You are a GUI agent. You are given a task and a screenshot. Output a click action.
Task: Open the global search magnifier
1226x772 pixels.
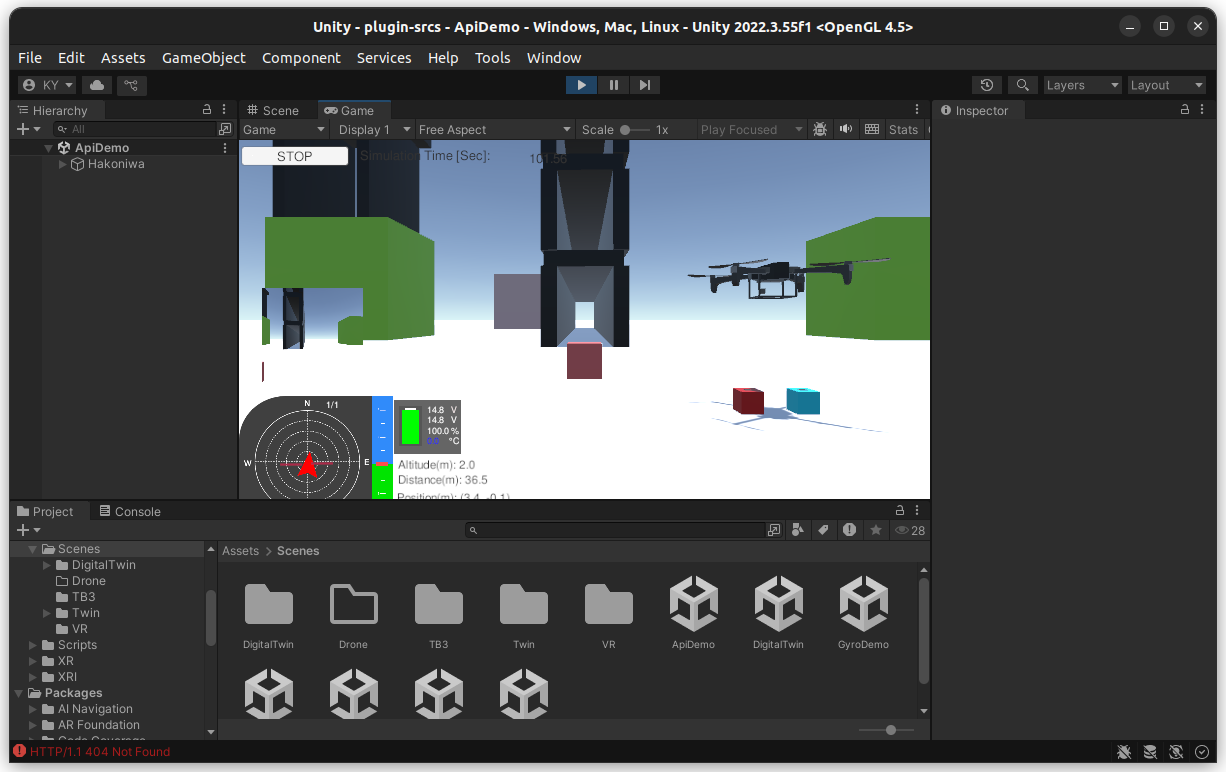1022,85
